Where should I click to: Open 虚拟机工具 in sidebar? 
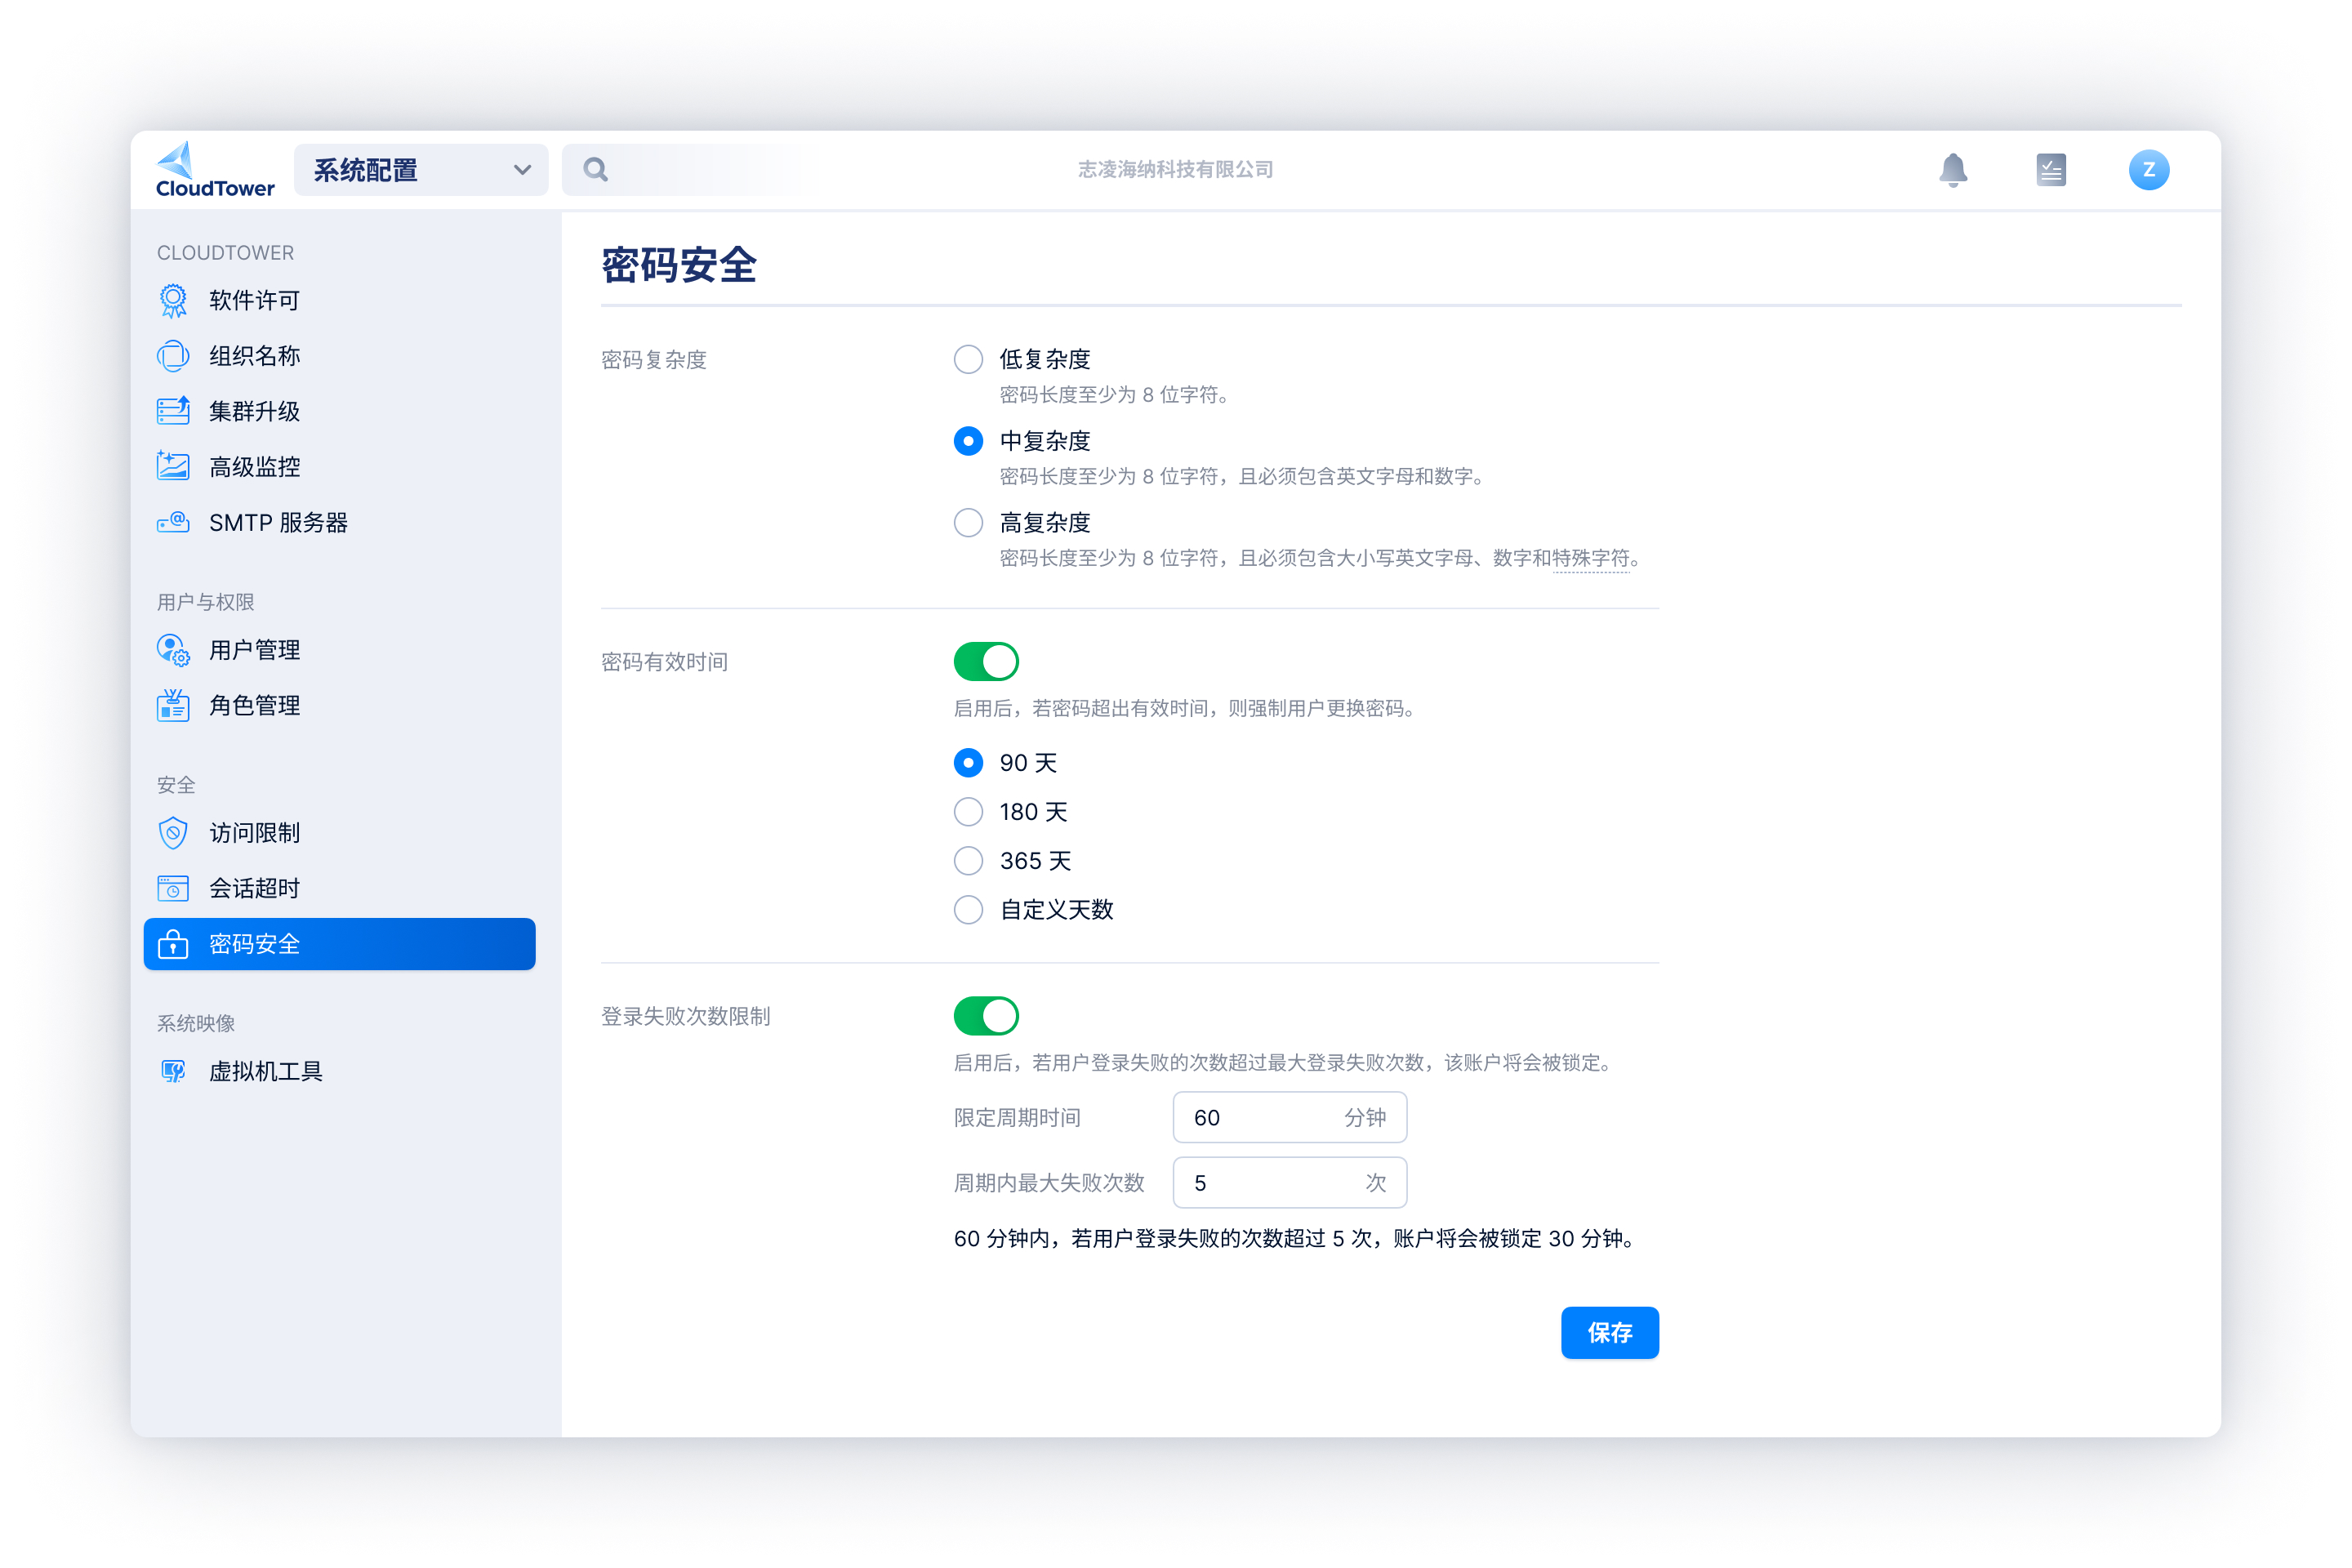coord(340,1072)
